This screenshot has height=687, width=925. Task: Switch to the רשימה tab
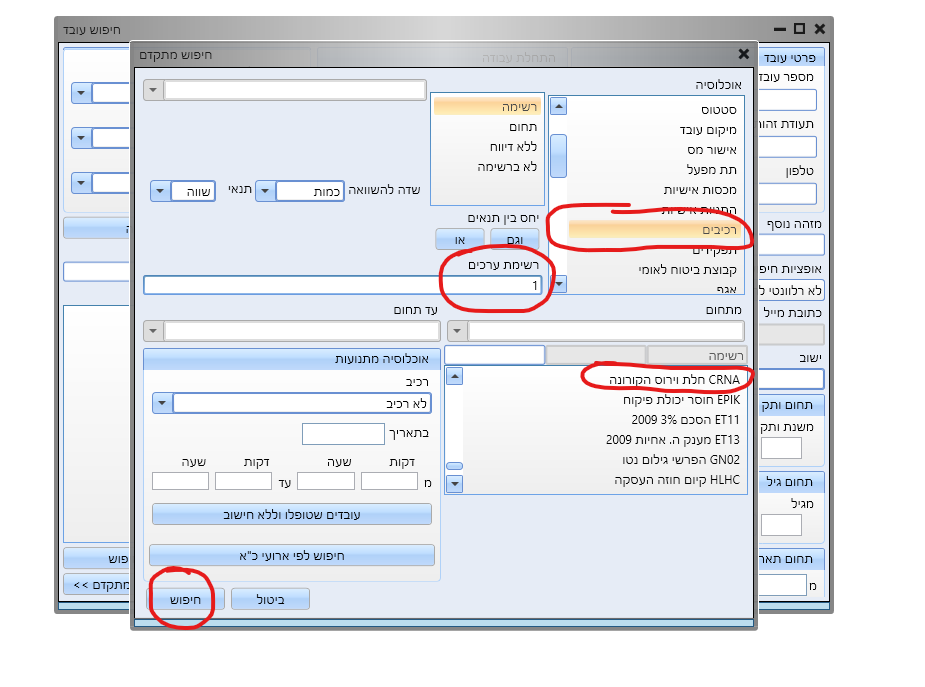coord(697,355)
